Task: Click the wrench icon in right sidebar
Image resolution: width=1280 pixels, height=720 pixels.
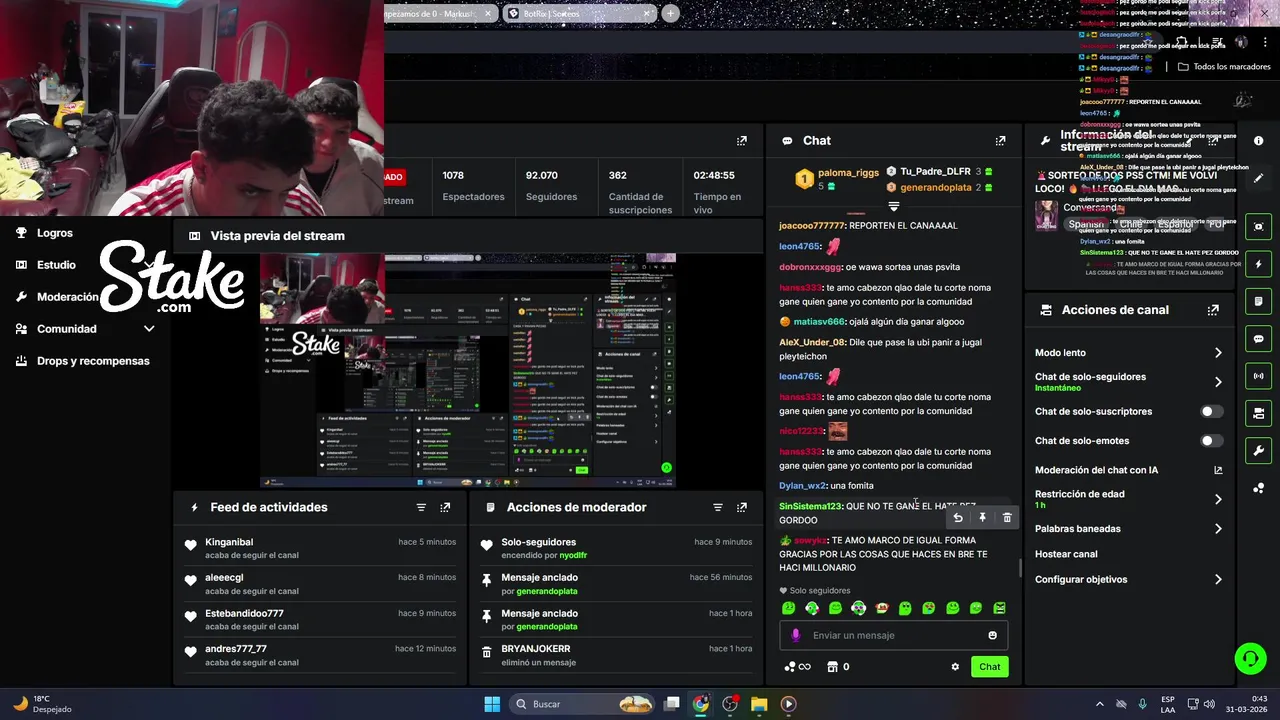Action: (1258, 451)
